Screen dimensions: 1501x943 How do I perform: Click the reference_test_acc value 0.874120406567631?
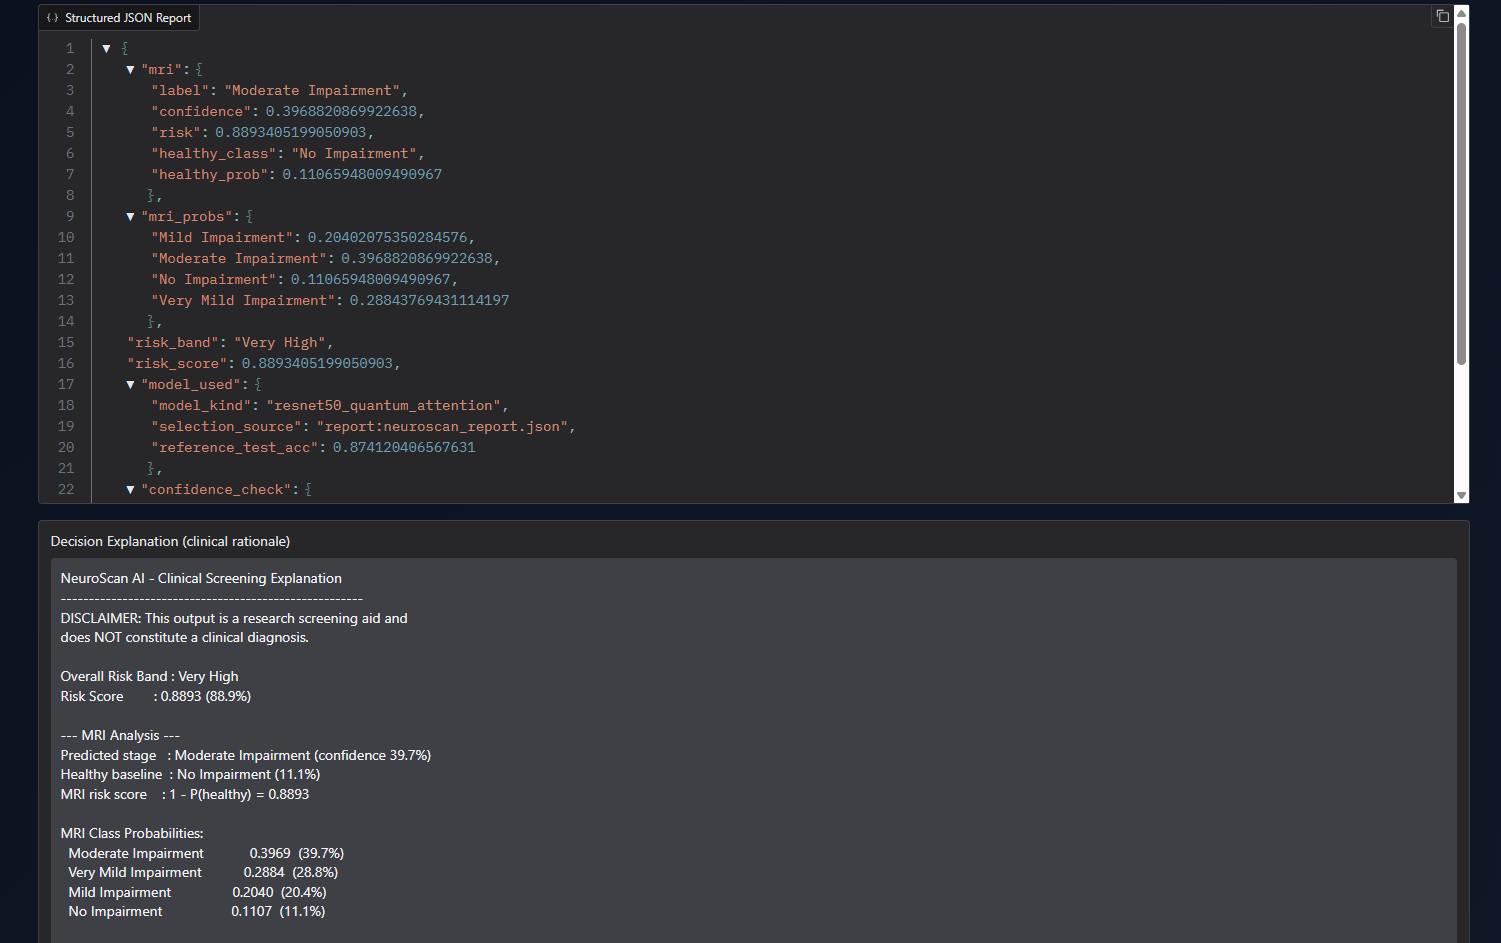(404, 447)
